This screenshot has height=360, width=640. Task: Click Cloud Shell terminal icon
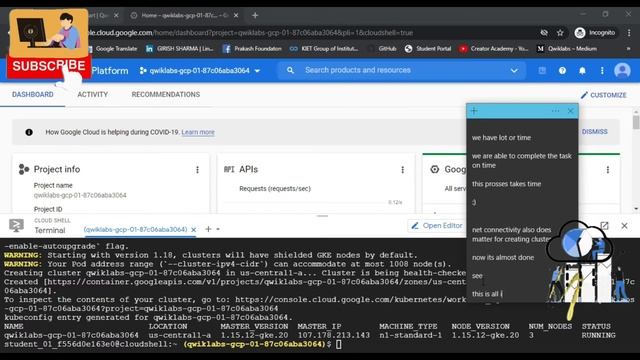tap(16, 225)
